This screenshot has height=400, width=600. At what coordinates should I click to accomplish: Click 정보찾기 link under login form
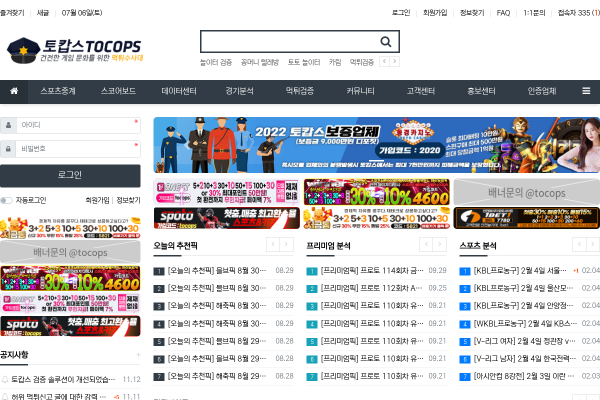pyautogui.click(x=128, y=200)
